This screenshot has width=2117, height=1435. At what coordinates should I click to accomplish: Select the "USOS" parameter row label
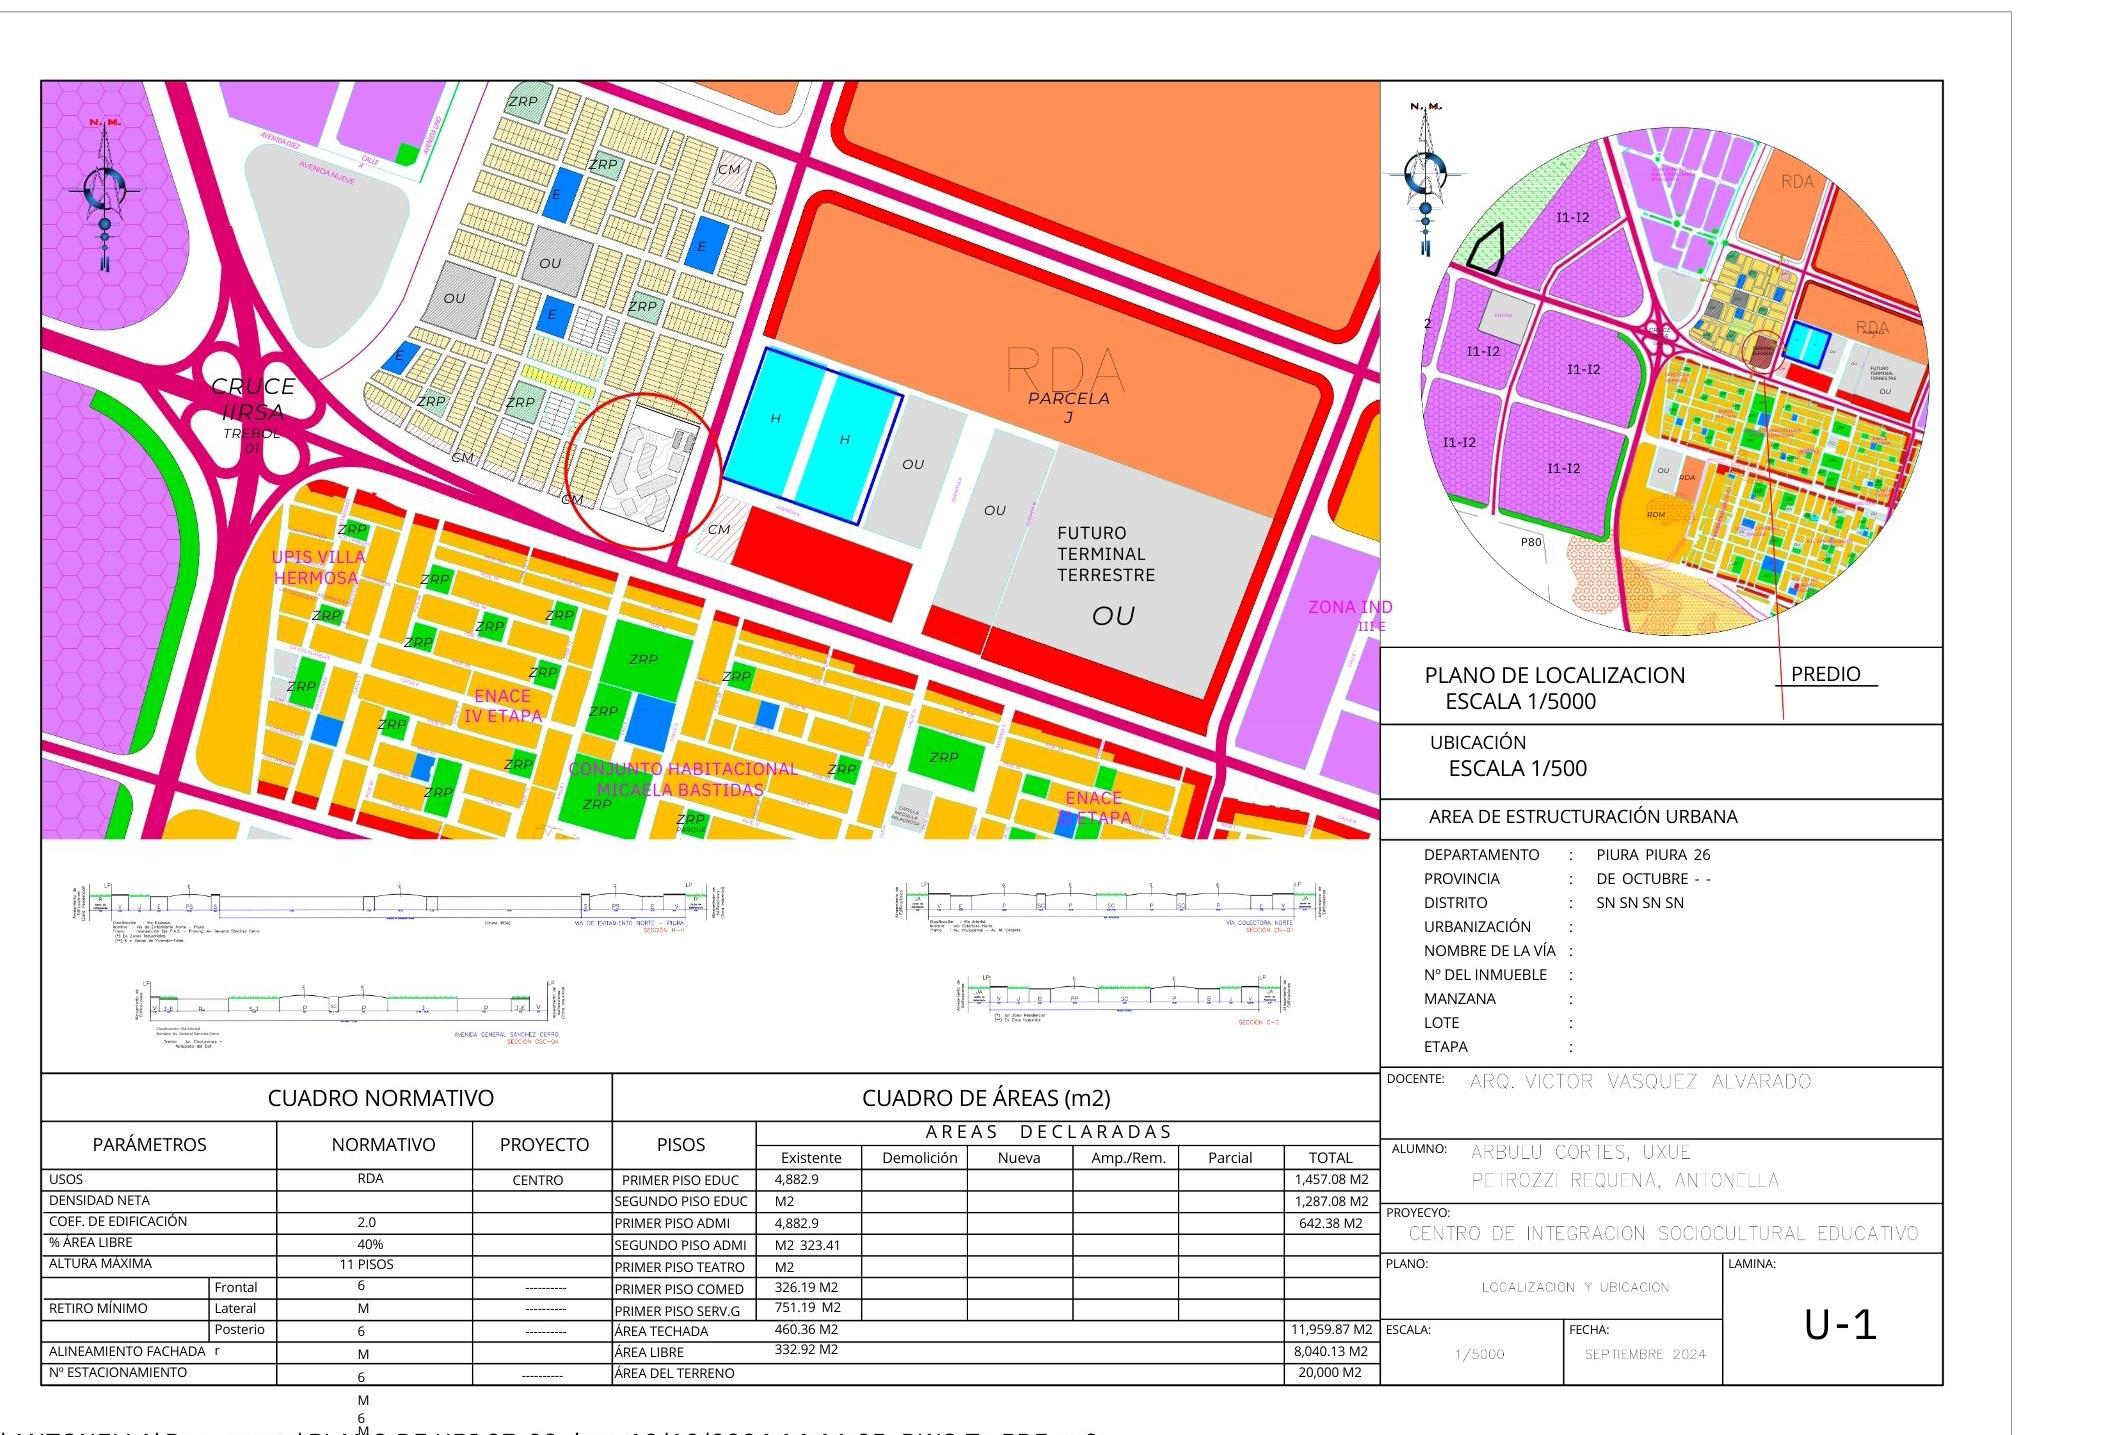pyautogui.click(x=66, y=1179)
